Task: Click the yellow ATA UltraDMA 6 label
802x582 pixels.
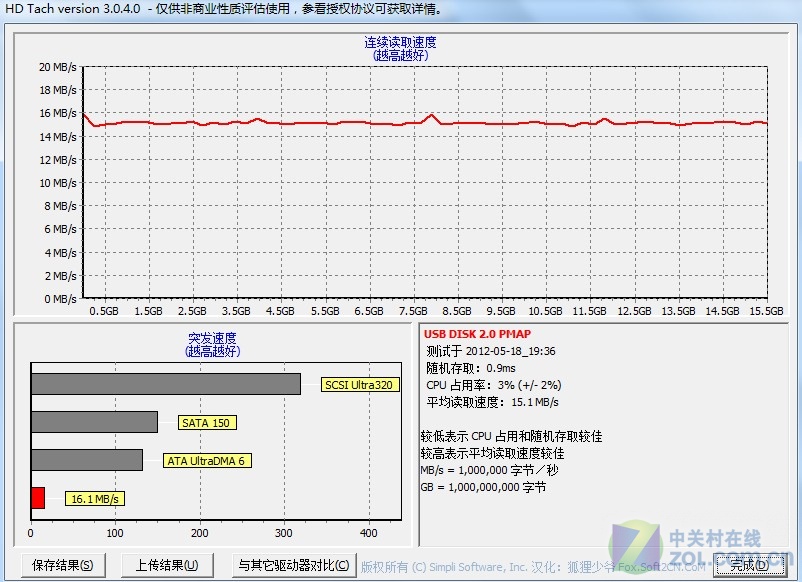Action: click(205, 461)
